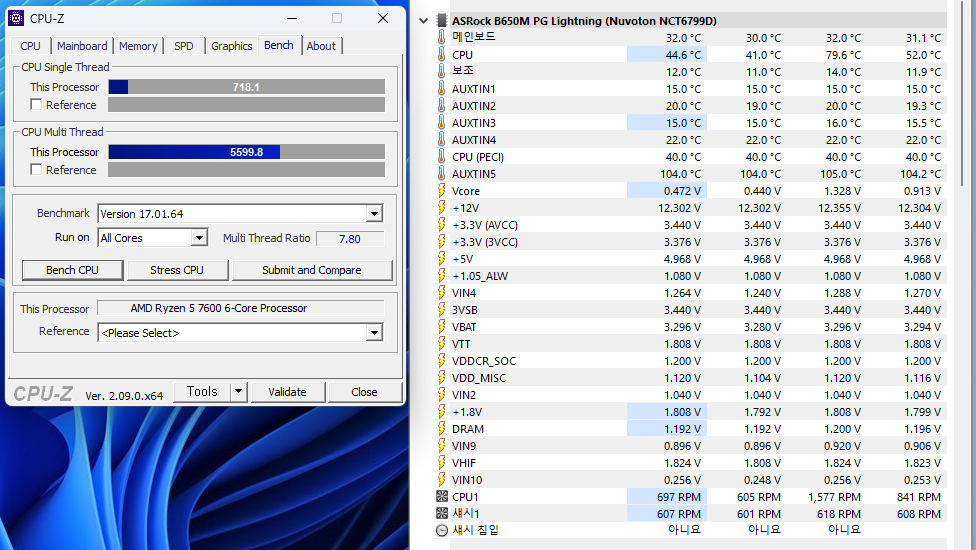Click CPU1 maximum speed 1,577 RPM
Image resolution: width=976 pixels, height=550 pixels.
[x=834, y=497]
